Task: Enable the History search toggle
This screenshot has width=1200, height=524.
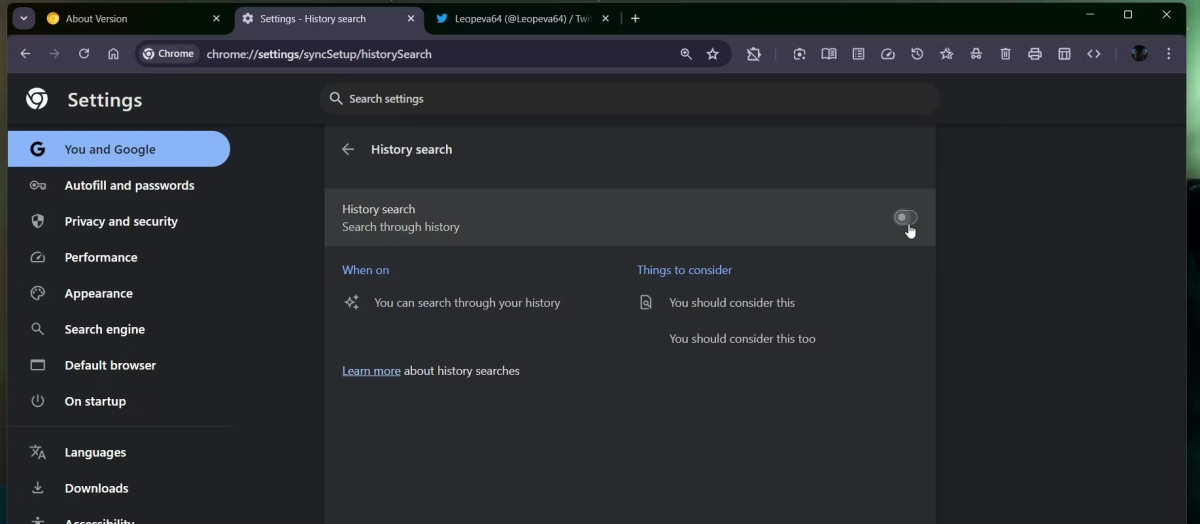Action: [x=905, y=217]
